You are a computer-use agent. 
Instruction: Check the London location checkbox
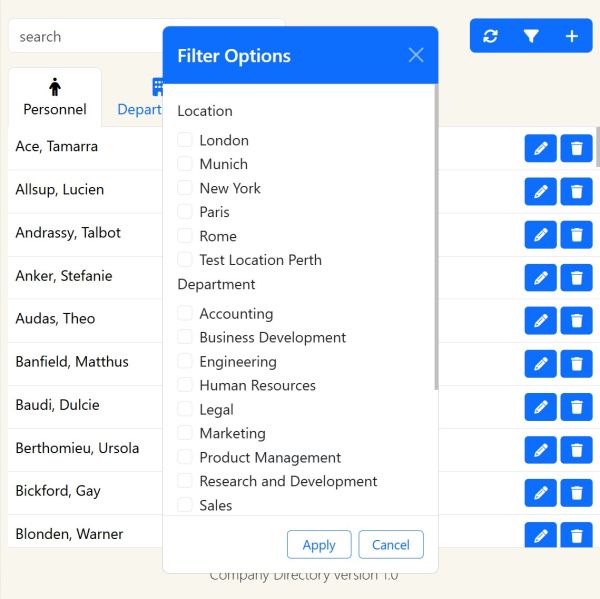coord(185,140)
